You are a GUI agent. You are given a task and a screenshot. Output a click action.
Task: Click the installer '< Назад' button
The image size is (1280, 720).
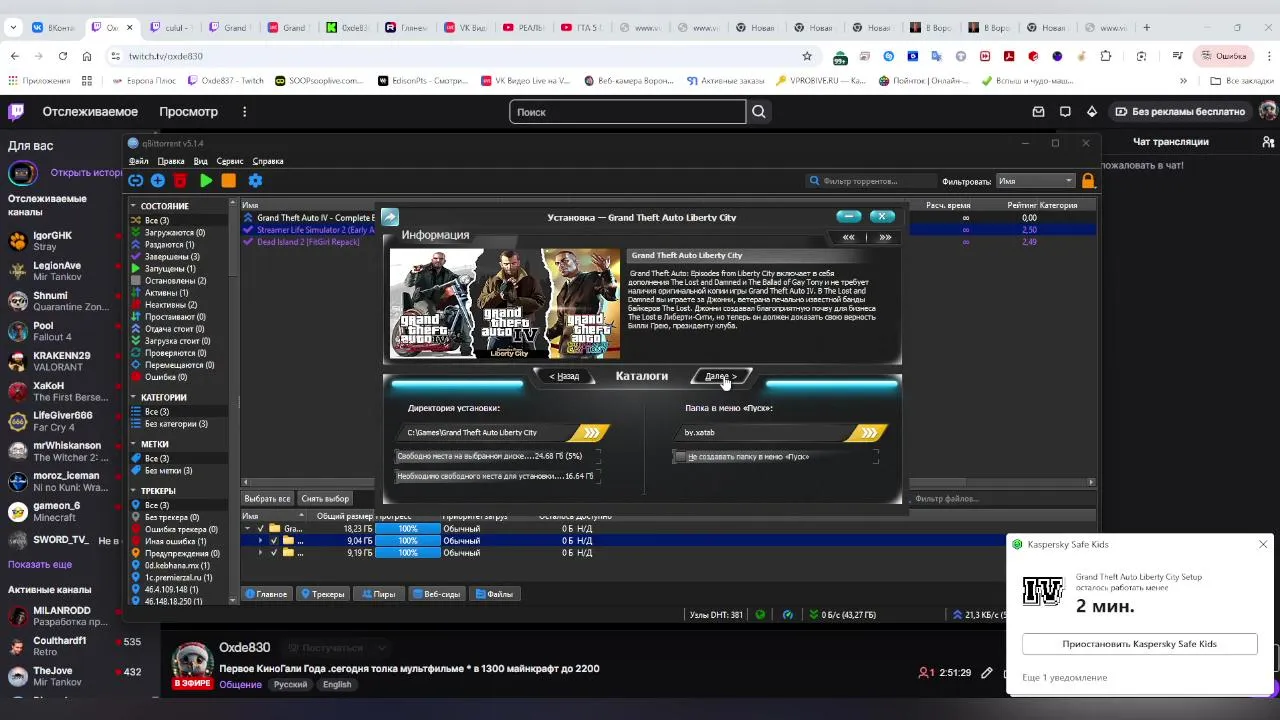pyautogui.click(x=564, y=377)
